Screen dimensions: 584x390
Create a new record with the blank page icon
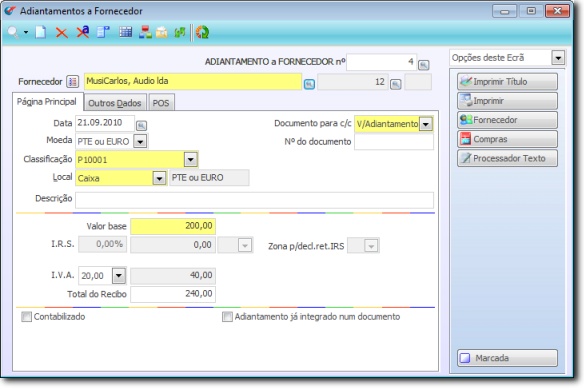coord(41,32)
